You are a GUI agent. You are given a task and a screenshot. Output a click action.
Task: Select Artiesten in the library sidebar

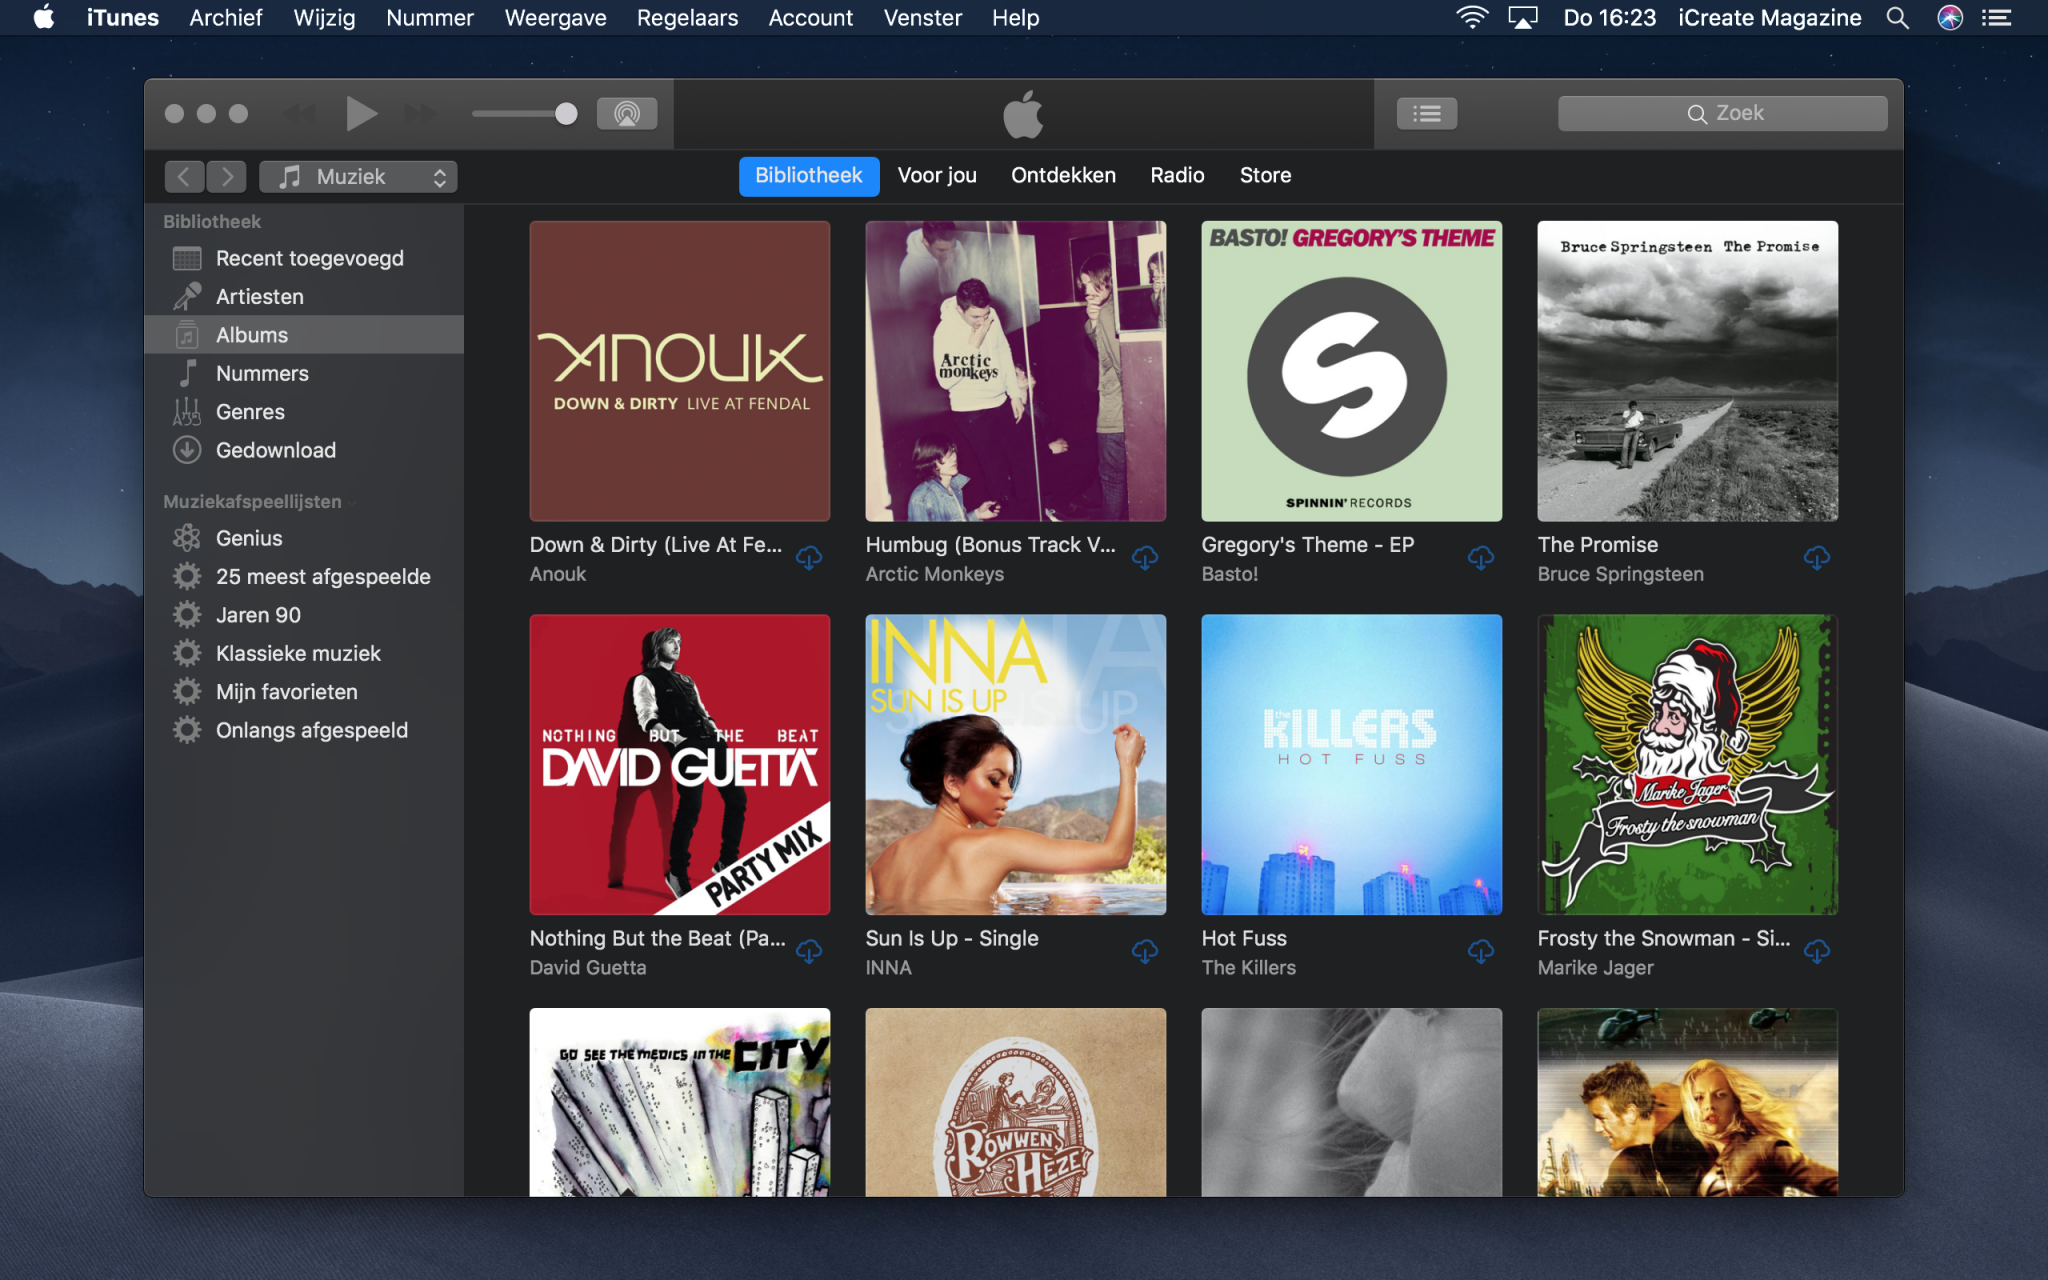259,297
